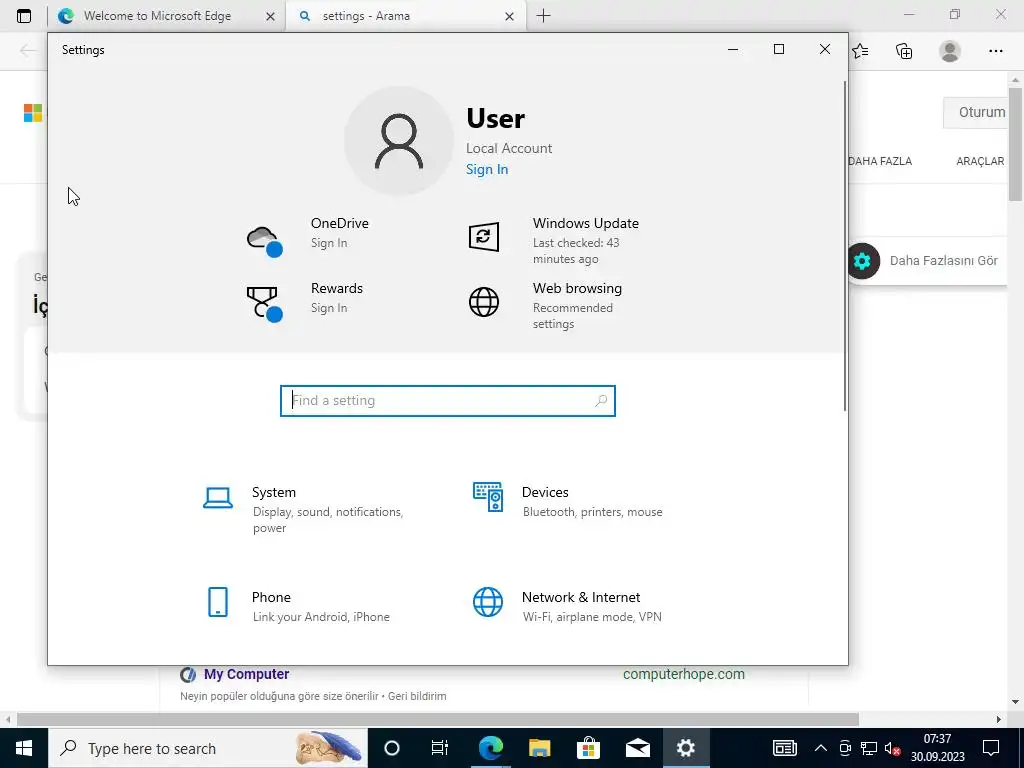
Task: Open a new tab in Edge
Action: (543, 16)
